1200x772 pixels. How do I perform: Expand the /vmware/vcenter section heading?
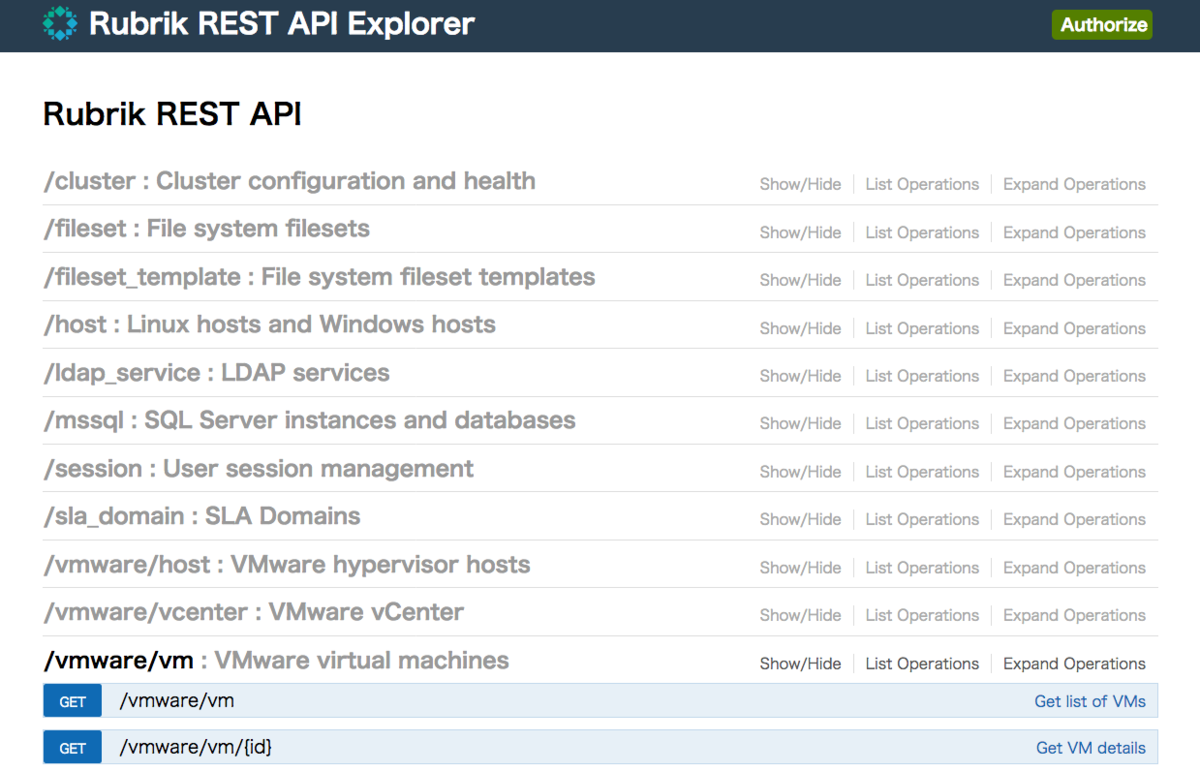[x=254, y=612]
